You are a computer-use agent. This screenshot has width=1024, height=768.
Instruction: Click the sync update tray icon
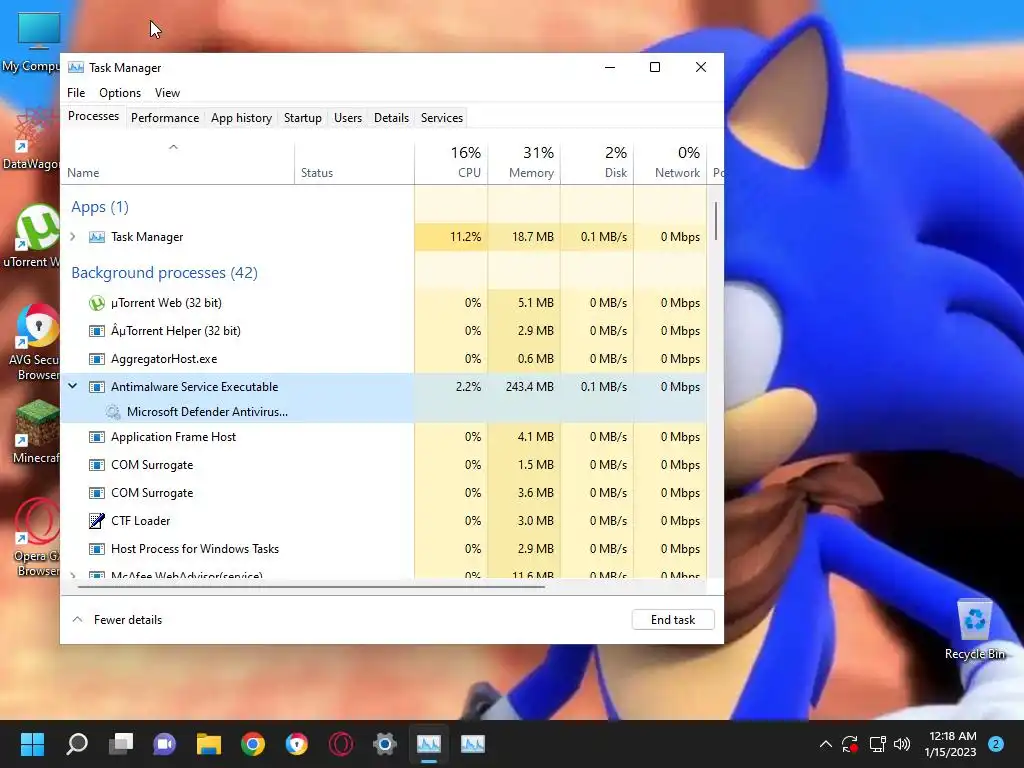click(850, 744)
